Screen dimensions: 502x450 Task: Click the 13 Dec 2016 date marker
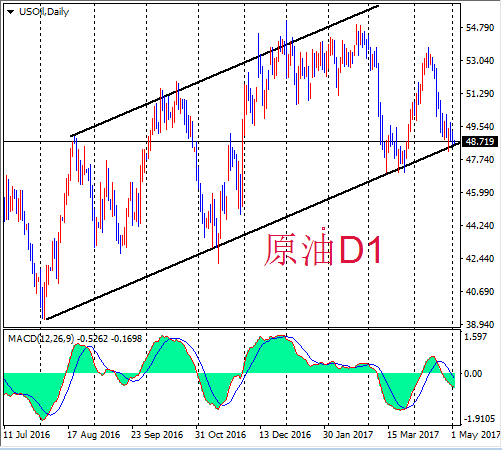click(x=285, y=435)
